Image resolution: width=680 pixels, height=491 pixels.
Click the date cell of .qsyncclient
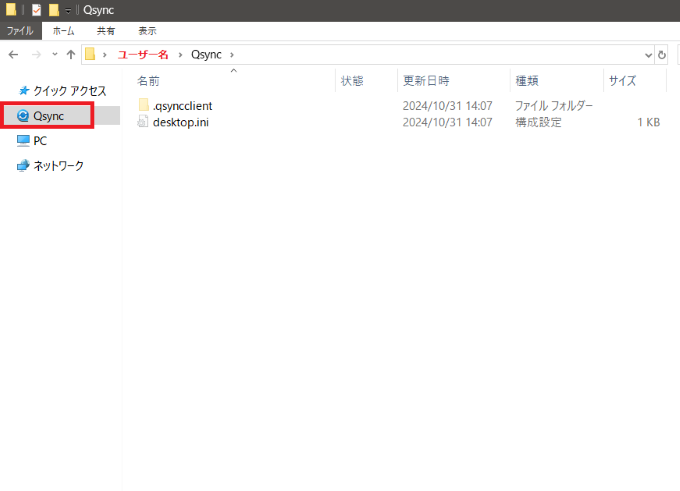pyautogui.click(x=448, y=106)
